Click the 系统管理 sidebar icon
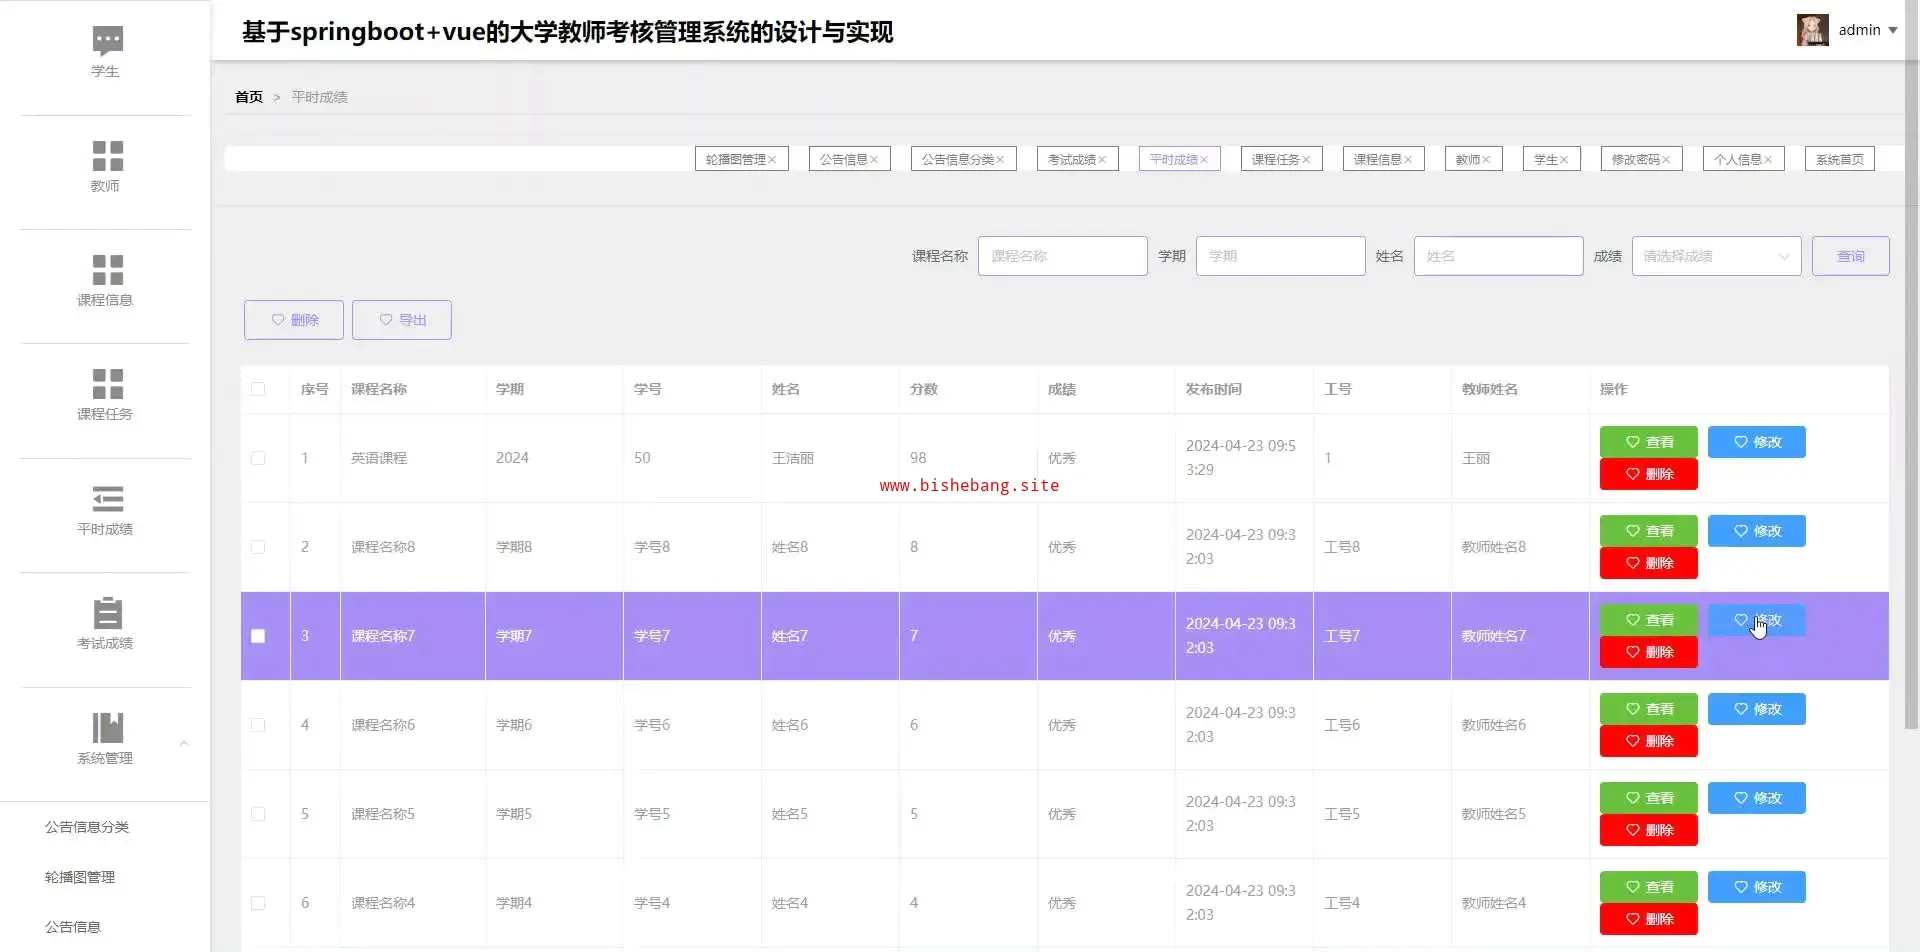The height and width of the screenshot is (952, 1920). tap(107, 728)
